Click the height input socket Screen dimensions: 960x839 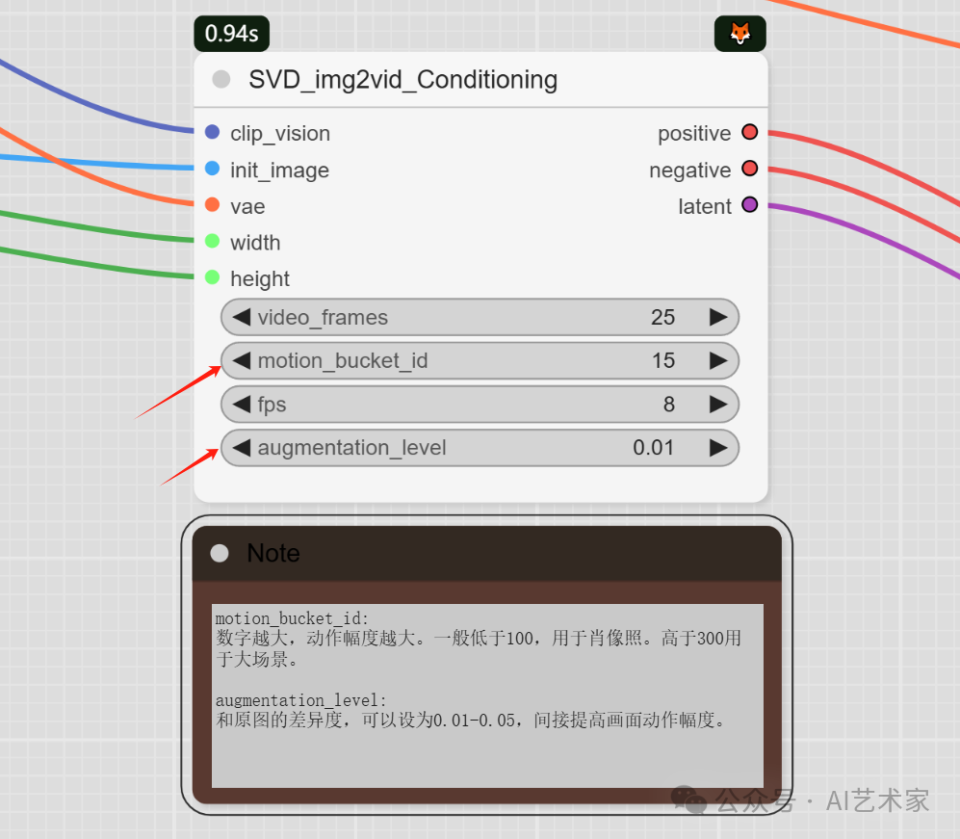tap(212, 277)
